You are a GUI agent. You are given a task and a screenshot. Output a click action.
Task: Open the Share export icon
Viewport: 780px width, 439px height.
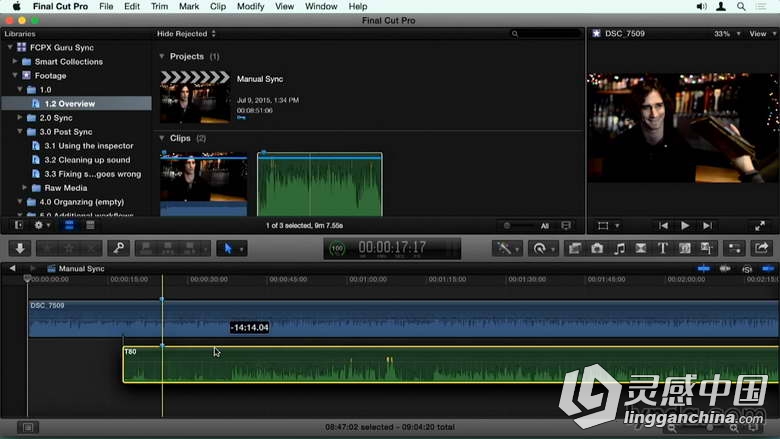[762, 248]
